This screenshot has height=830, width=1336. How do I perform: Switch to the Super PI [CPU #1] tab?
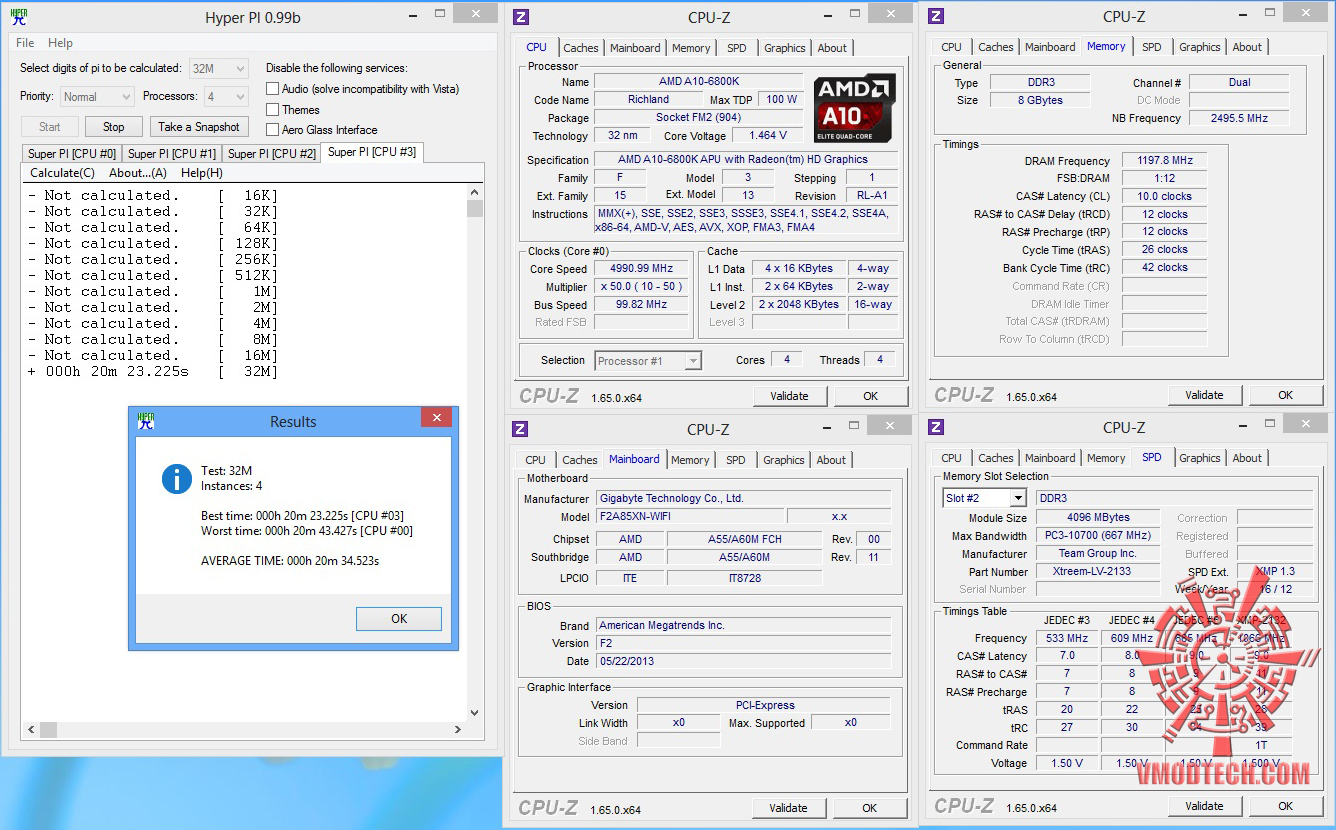[172, 154]
